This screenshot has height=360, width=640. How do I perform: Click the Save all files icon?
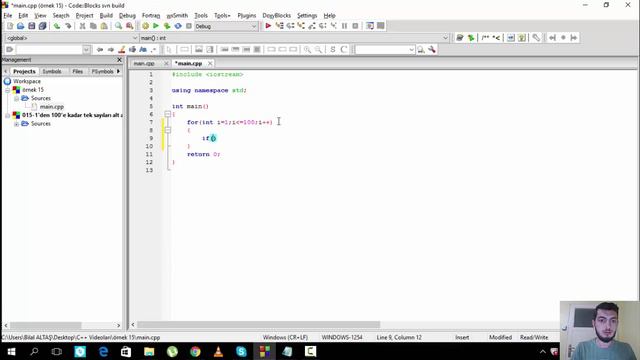point(42,26)
